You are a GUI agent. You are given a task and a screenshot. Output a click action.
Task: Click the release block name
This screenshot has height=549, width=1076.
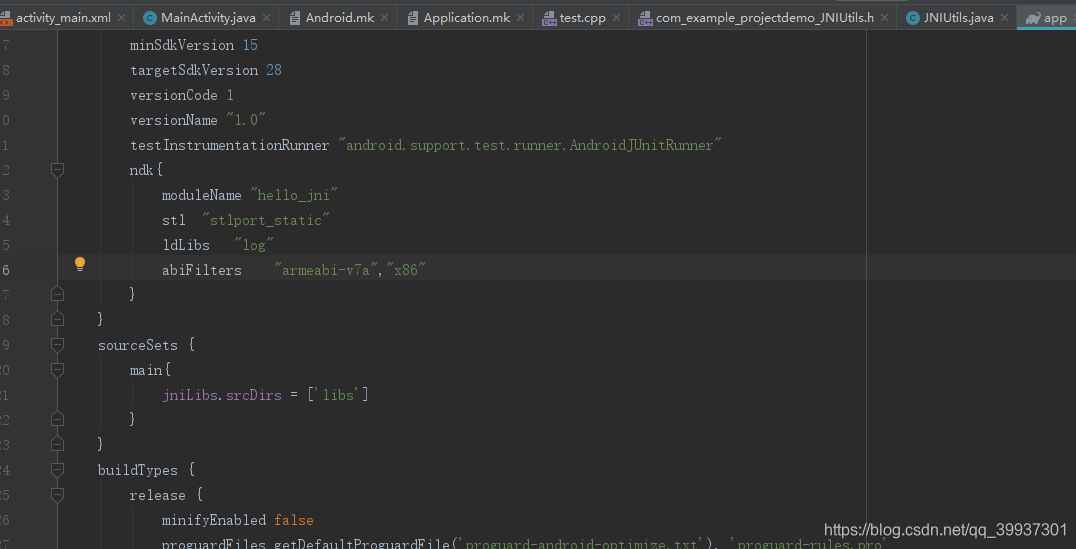coord(157,495)
